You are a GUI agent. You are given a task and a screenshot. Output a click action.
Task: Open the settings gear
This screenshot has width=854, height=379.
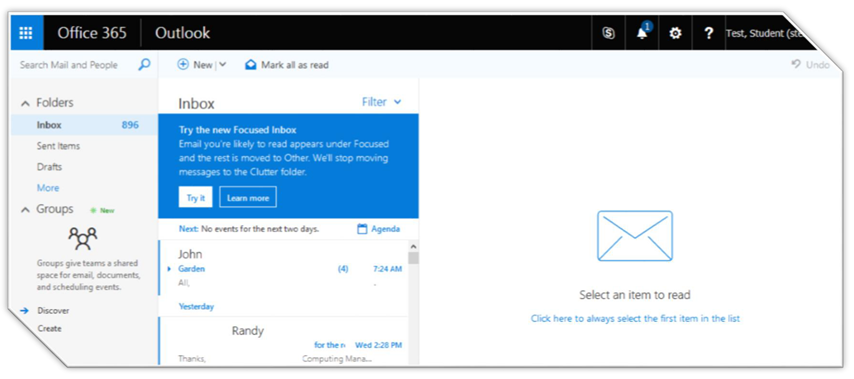tap(675, 33)
